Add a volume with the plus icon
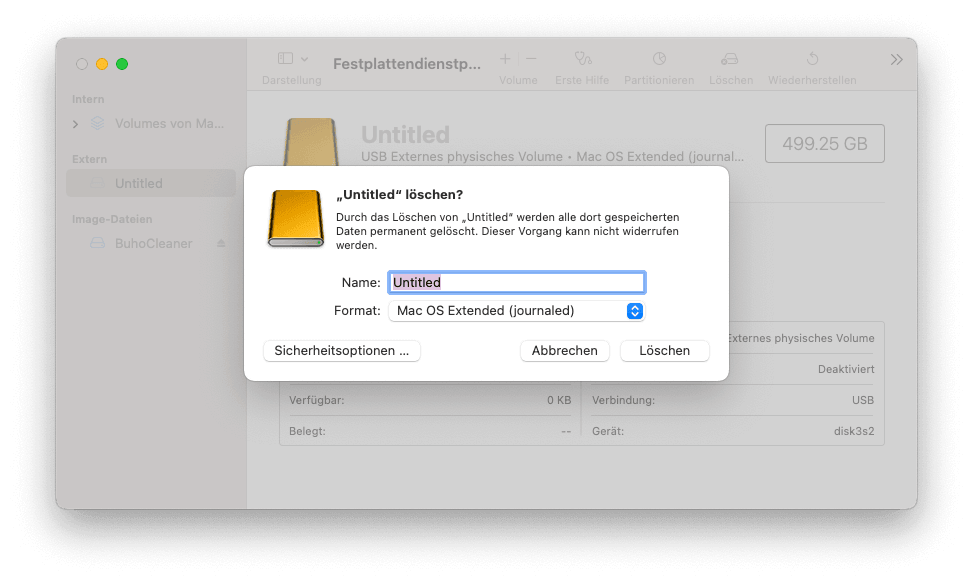973x583 pixels. (x=505, y=58)
